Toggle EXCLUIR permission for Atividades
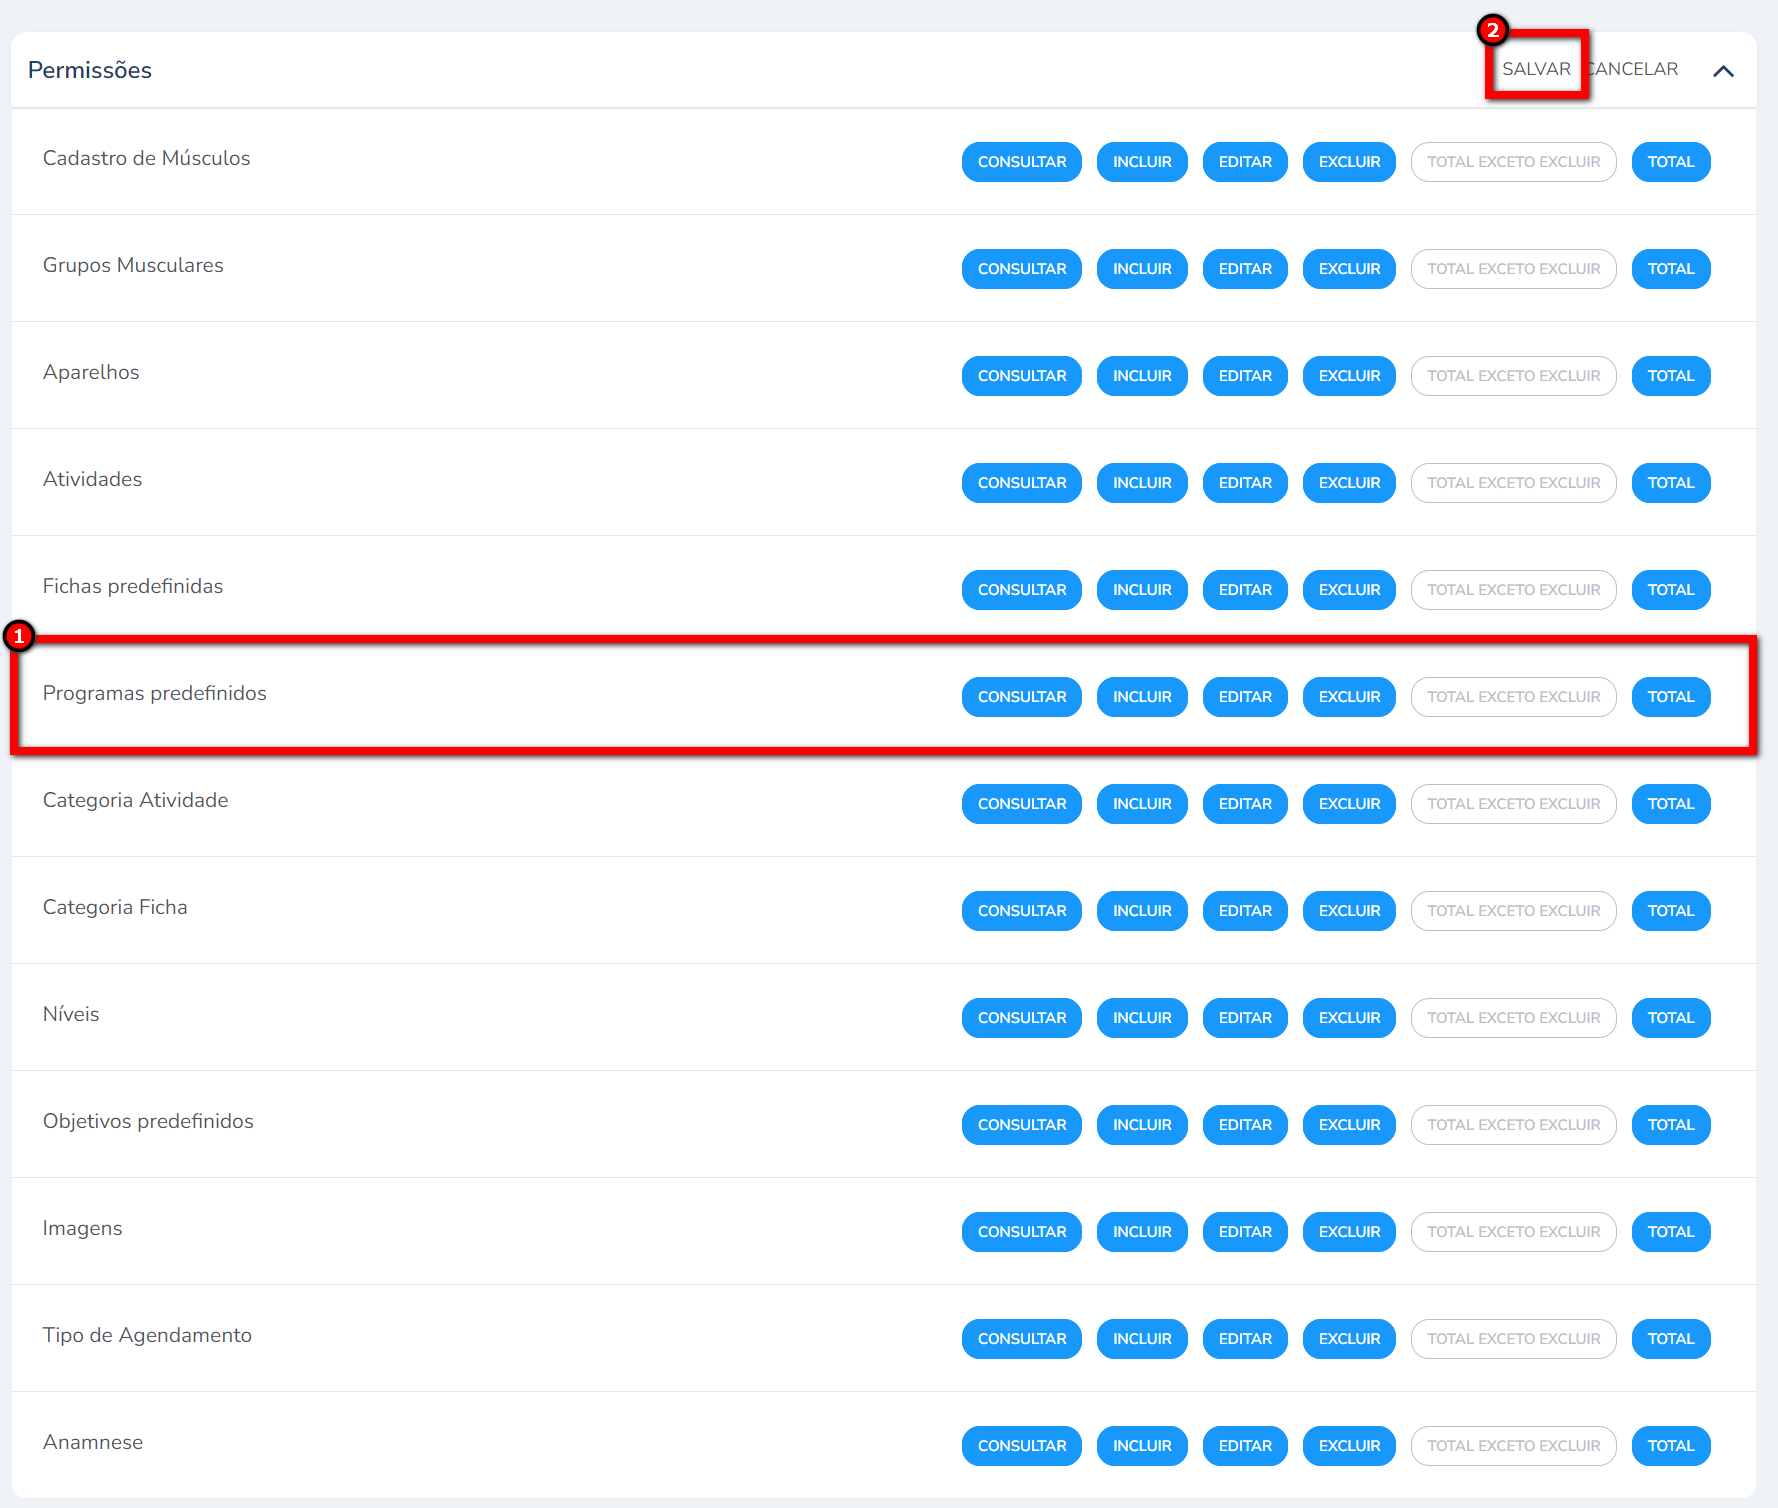 coord(1348,483)
